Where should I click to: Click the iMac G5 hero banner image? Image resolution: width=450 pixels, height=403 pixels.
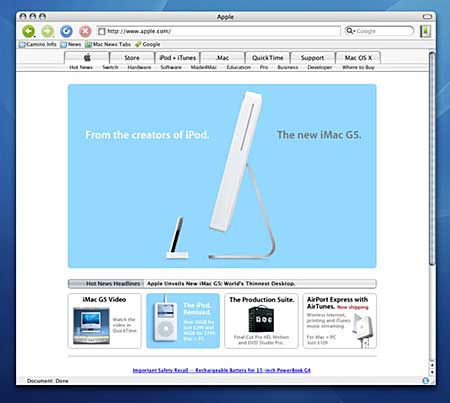tap(222, 176)
